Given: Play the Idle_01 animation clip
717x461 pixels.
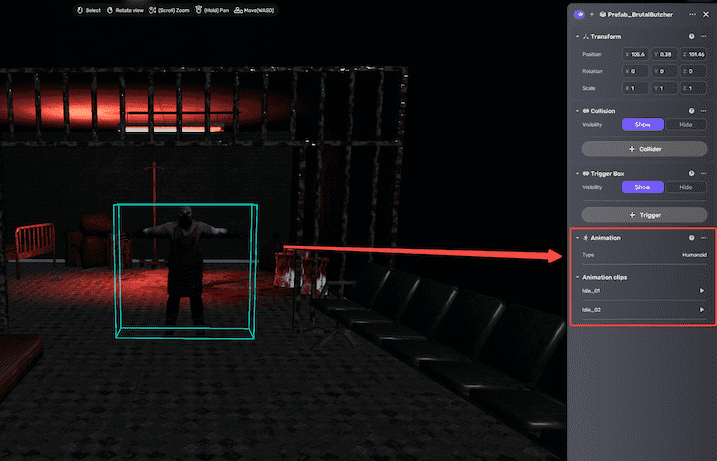Looking at the screenshot, I should click(701, 291).
